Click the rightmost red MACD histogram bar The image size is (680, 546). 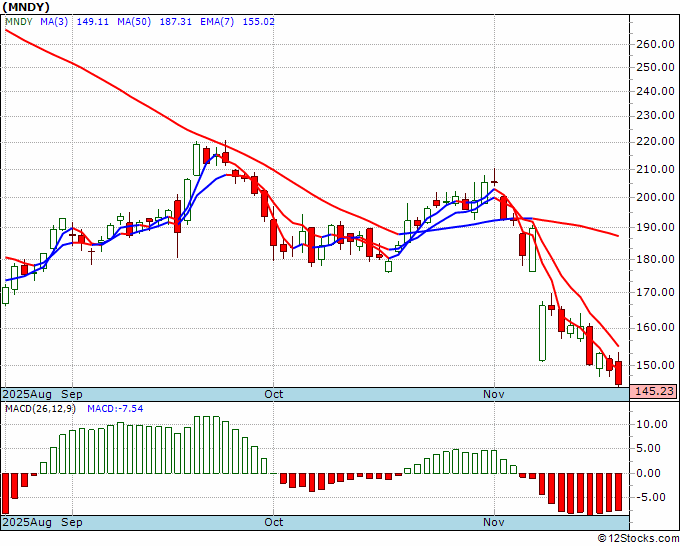tap(619, 492)
